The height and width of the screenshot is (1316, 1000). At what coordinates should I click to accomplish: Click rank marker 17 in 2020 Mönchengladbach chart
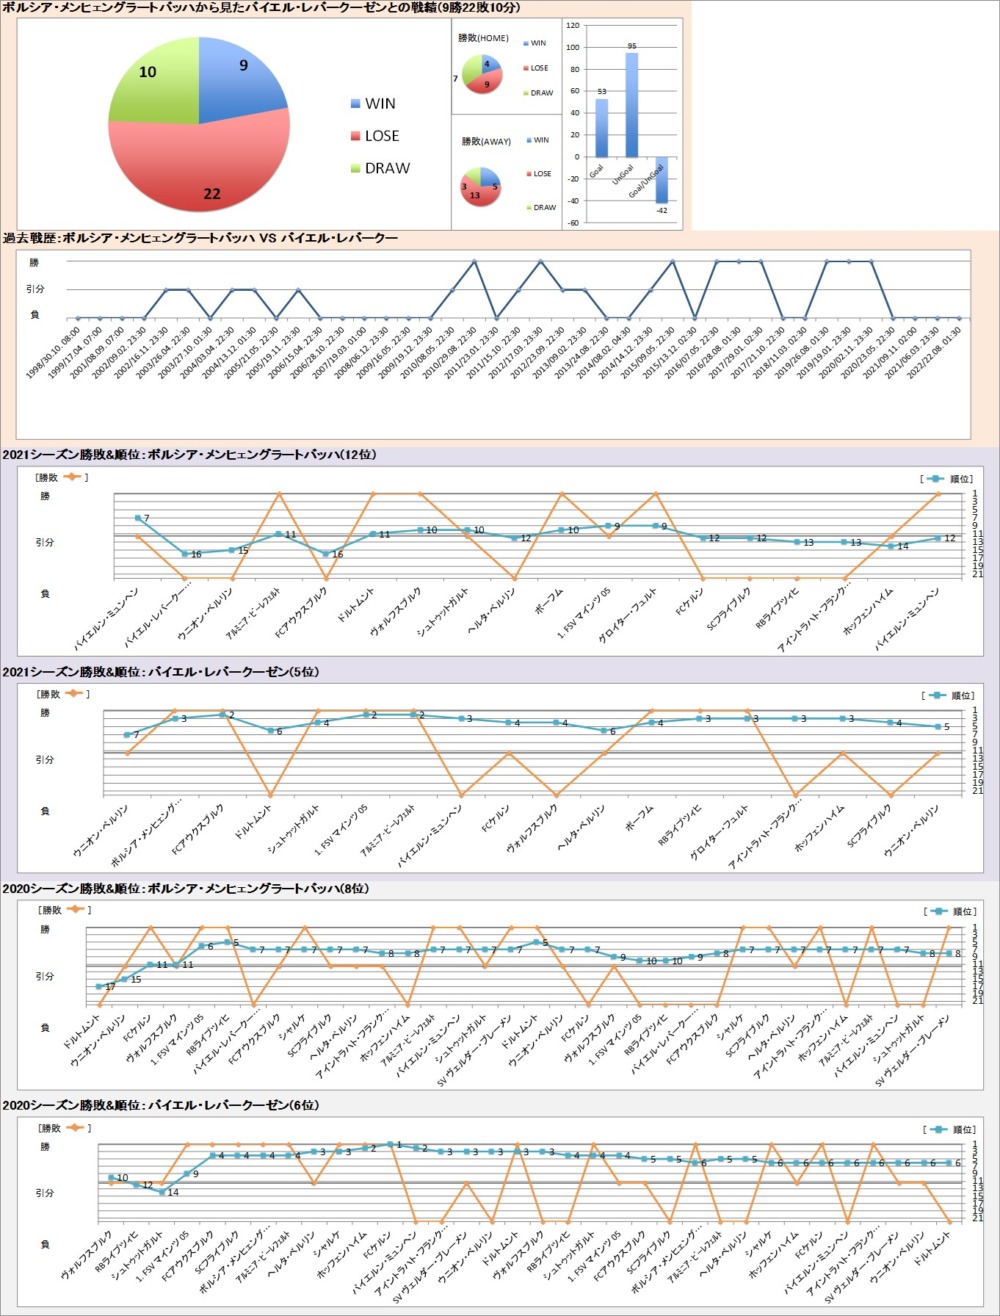pyautogui.click(x=99, y=987)
